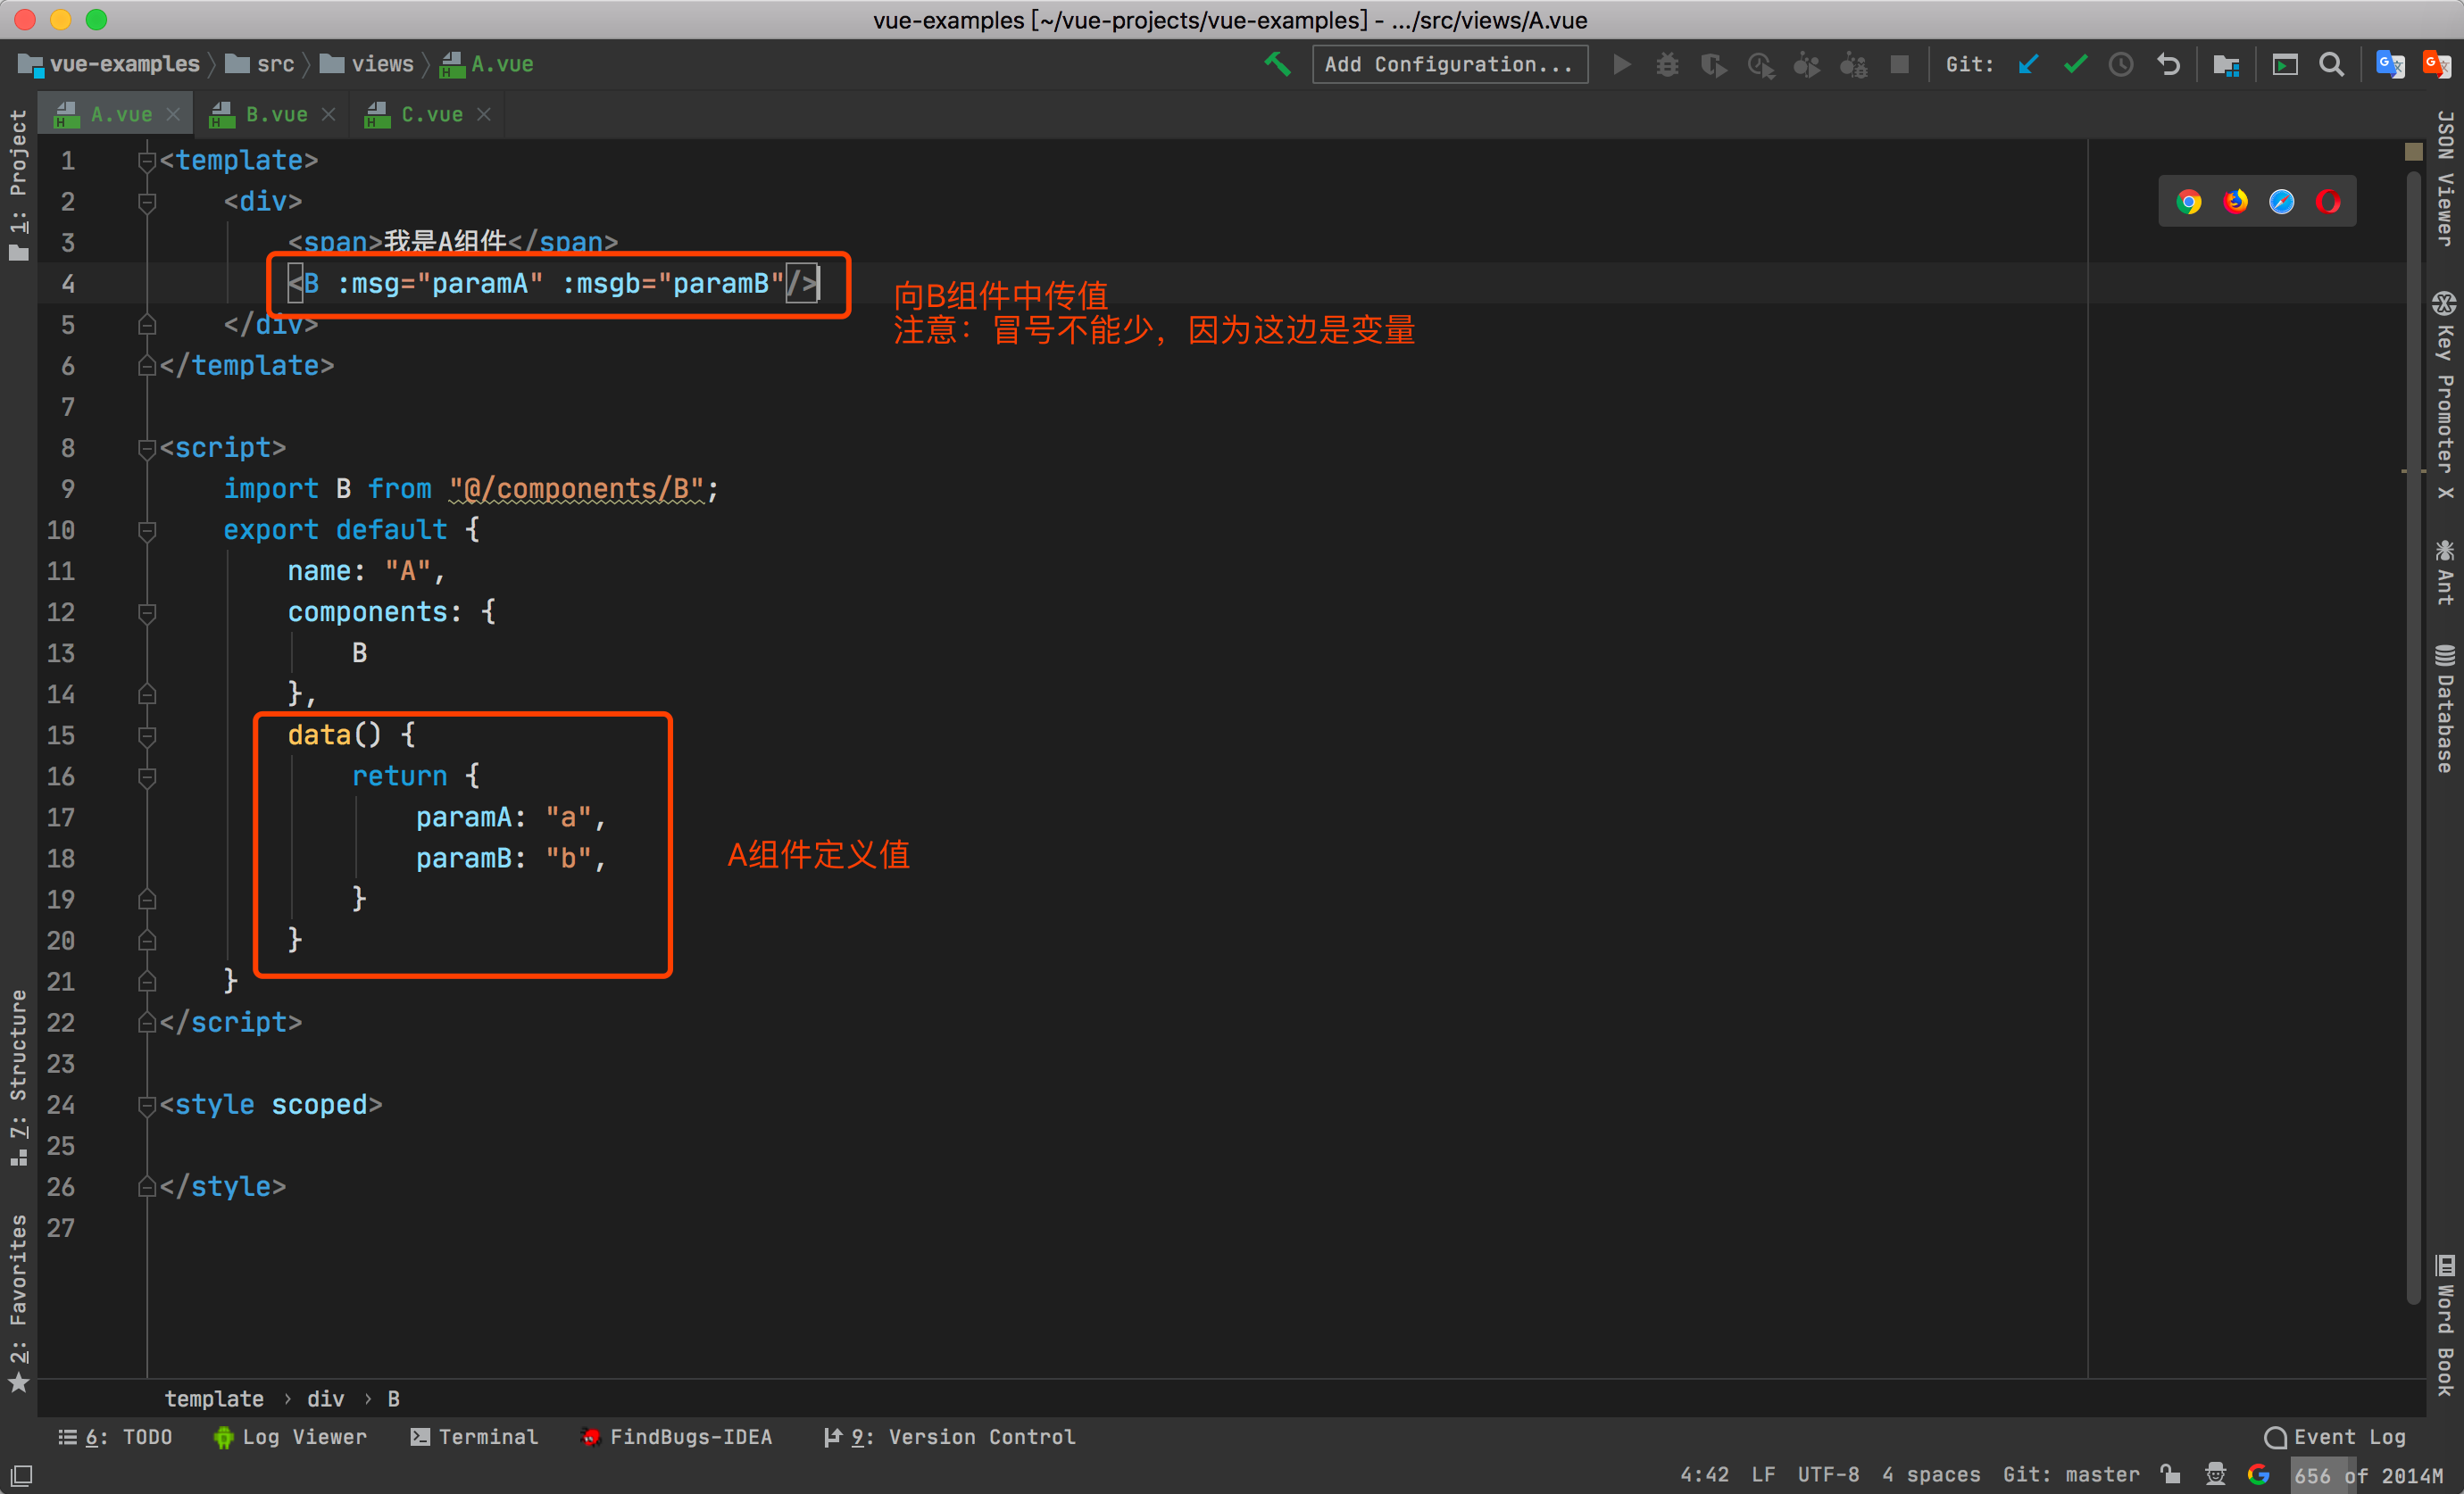The height and width of the screenshot is (1494, 2464).
Task: Collapse the template tag fold on line 1
Action: coord(147,161)
